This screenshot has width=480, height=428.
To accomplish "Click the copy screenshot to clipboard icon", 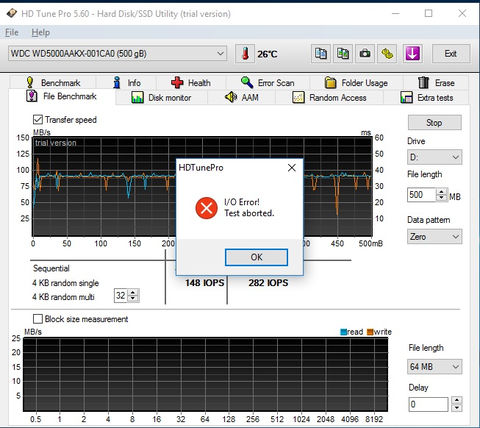I will click(x=343, y=54).
